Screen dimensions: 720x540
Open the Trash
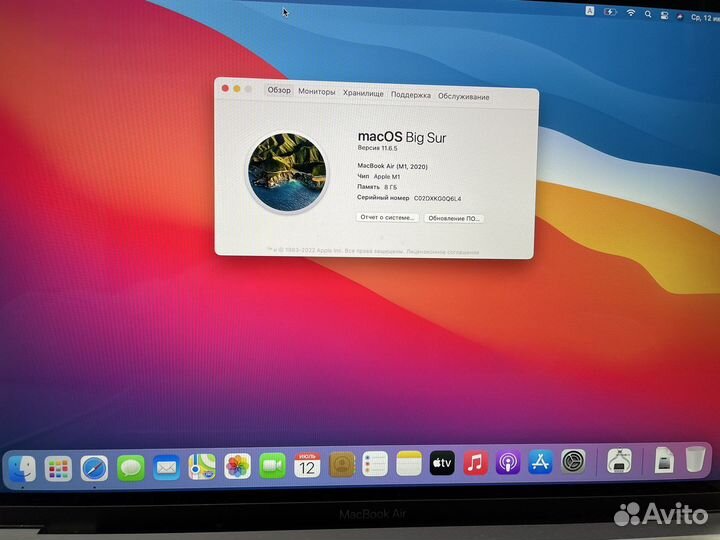(x=695, y=458)
